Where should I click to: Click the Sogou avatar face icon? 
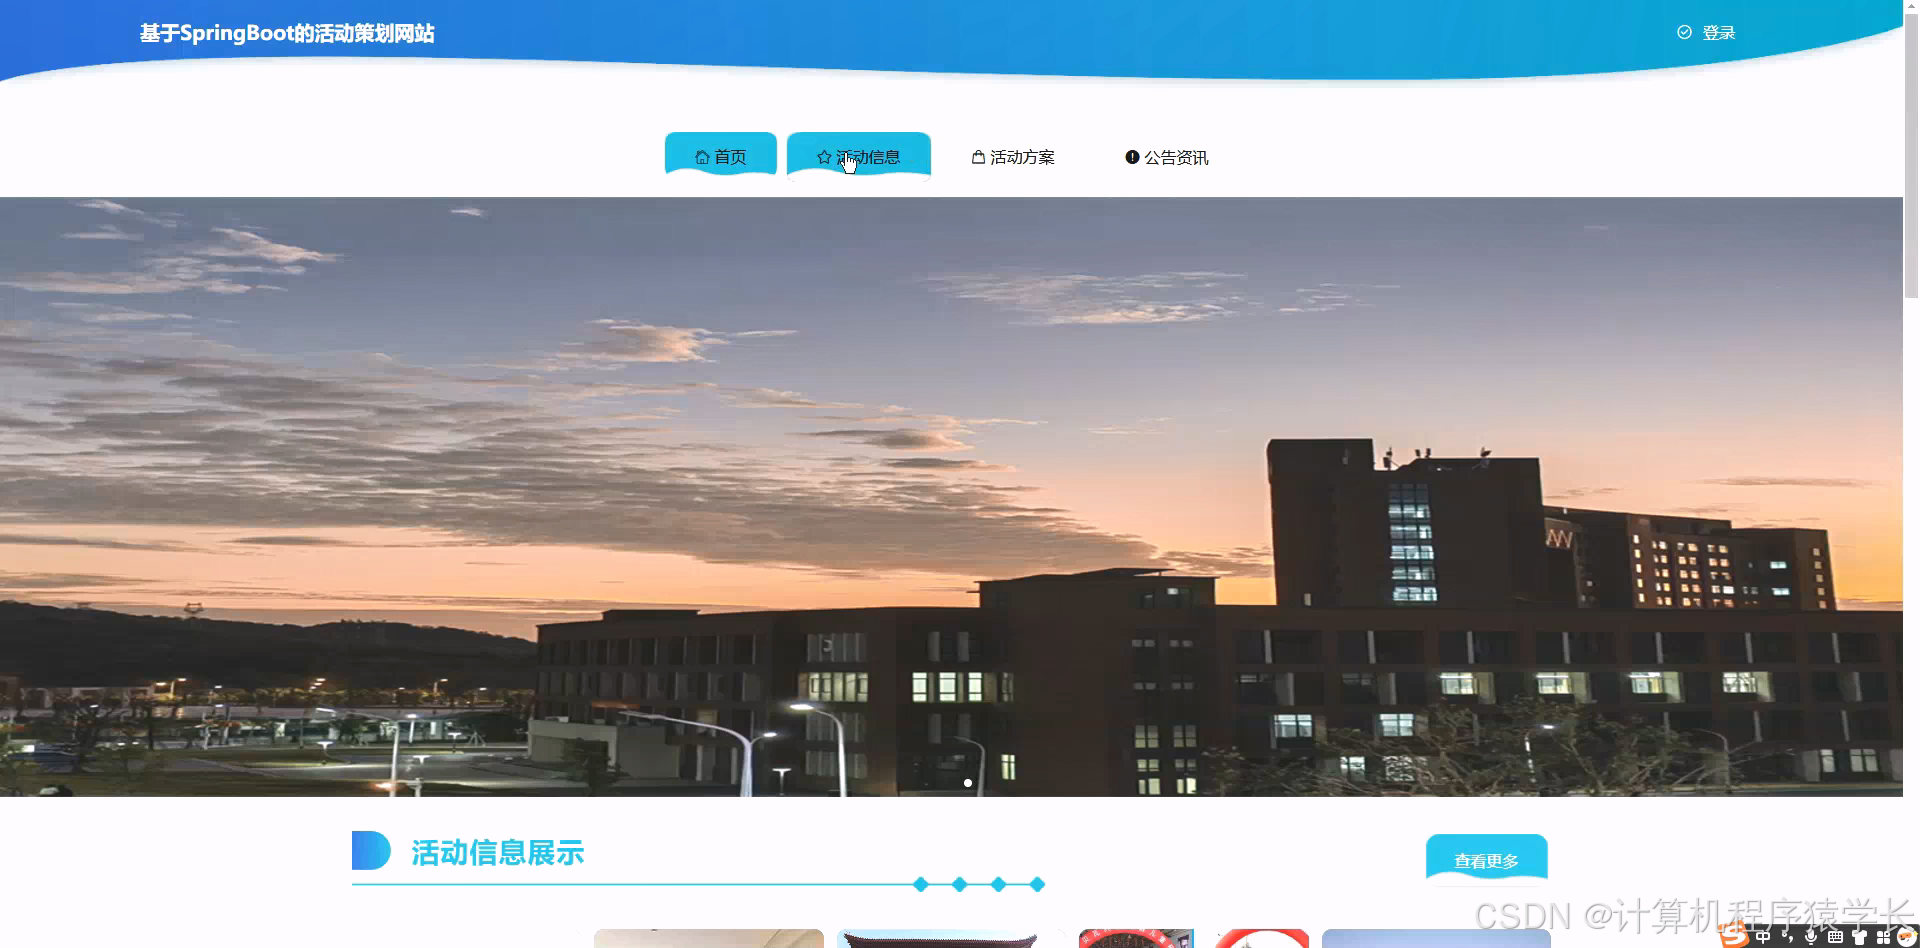(1907, 937)
